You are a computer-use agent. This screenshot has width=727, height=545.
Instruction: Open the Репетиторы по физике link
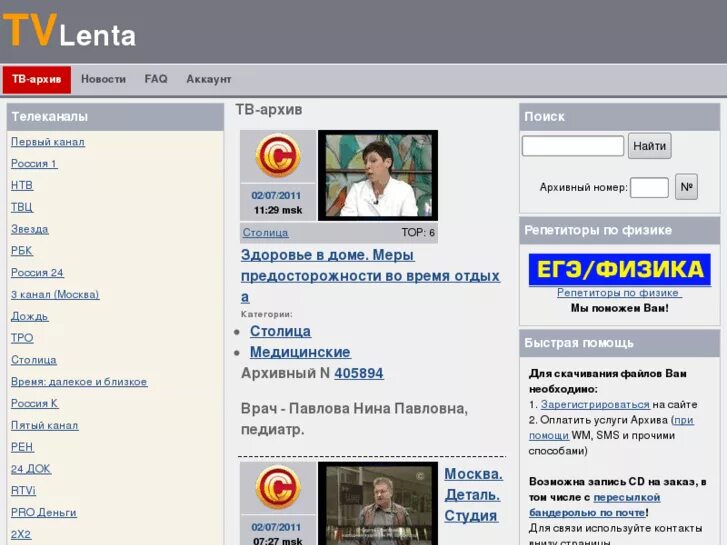click(619, 293)
